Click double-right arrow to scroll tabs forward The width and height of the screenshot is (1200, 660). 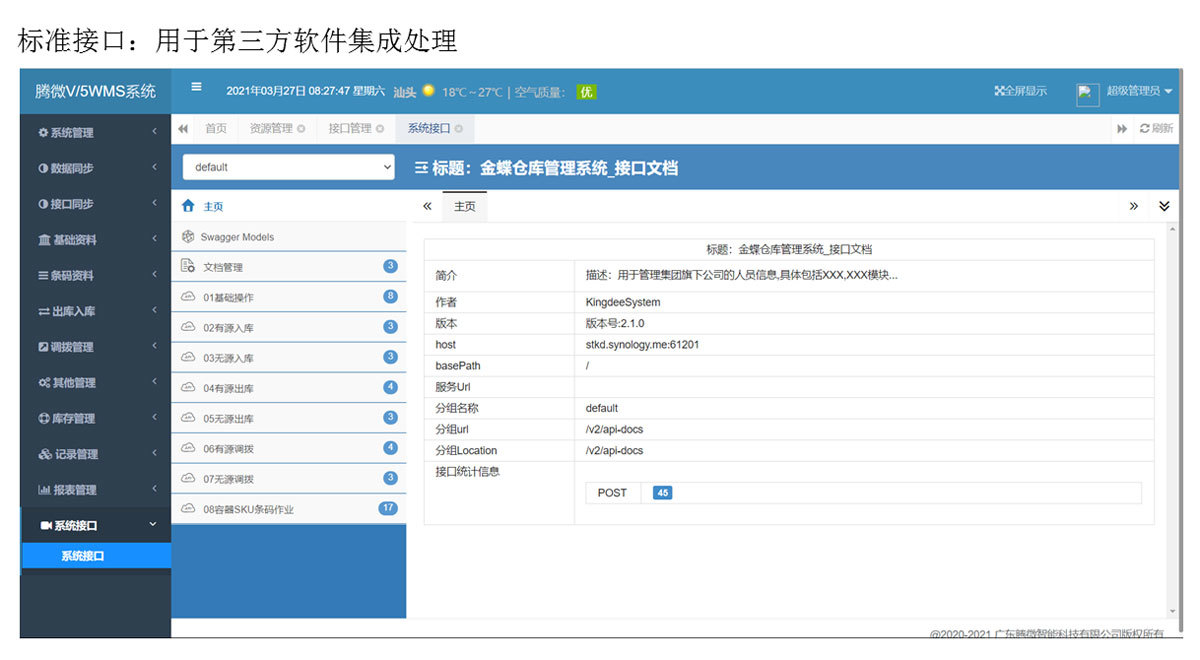pyautogui.click(x=1122, y=129)
